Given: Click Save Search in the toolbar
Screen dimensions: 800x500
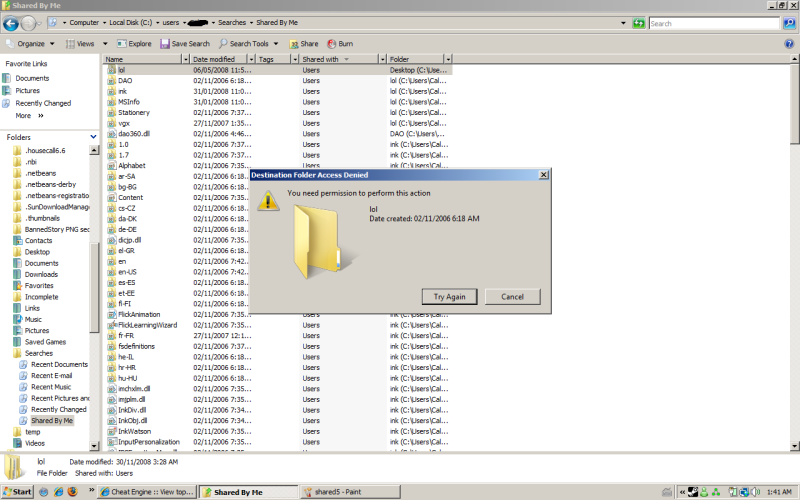Looking at the screenshot, I should 184,44.
